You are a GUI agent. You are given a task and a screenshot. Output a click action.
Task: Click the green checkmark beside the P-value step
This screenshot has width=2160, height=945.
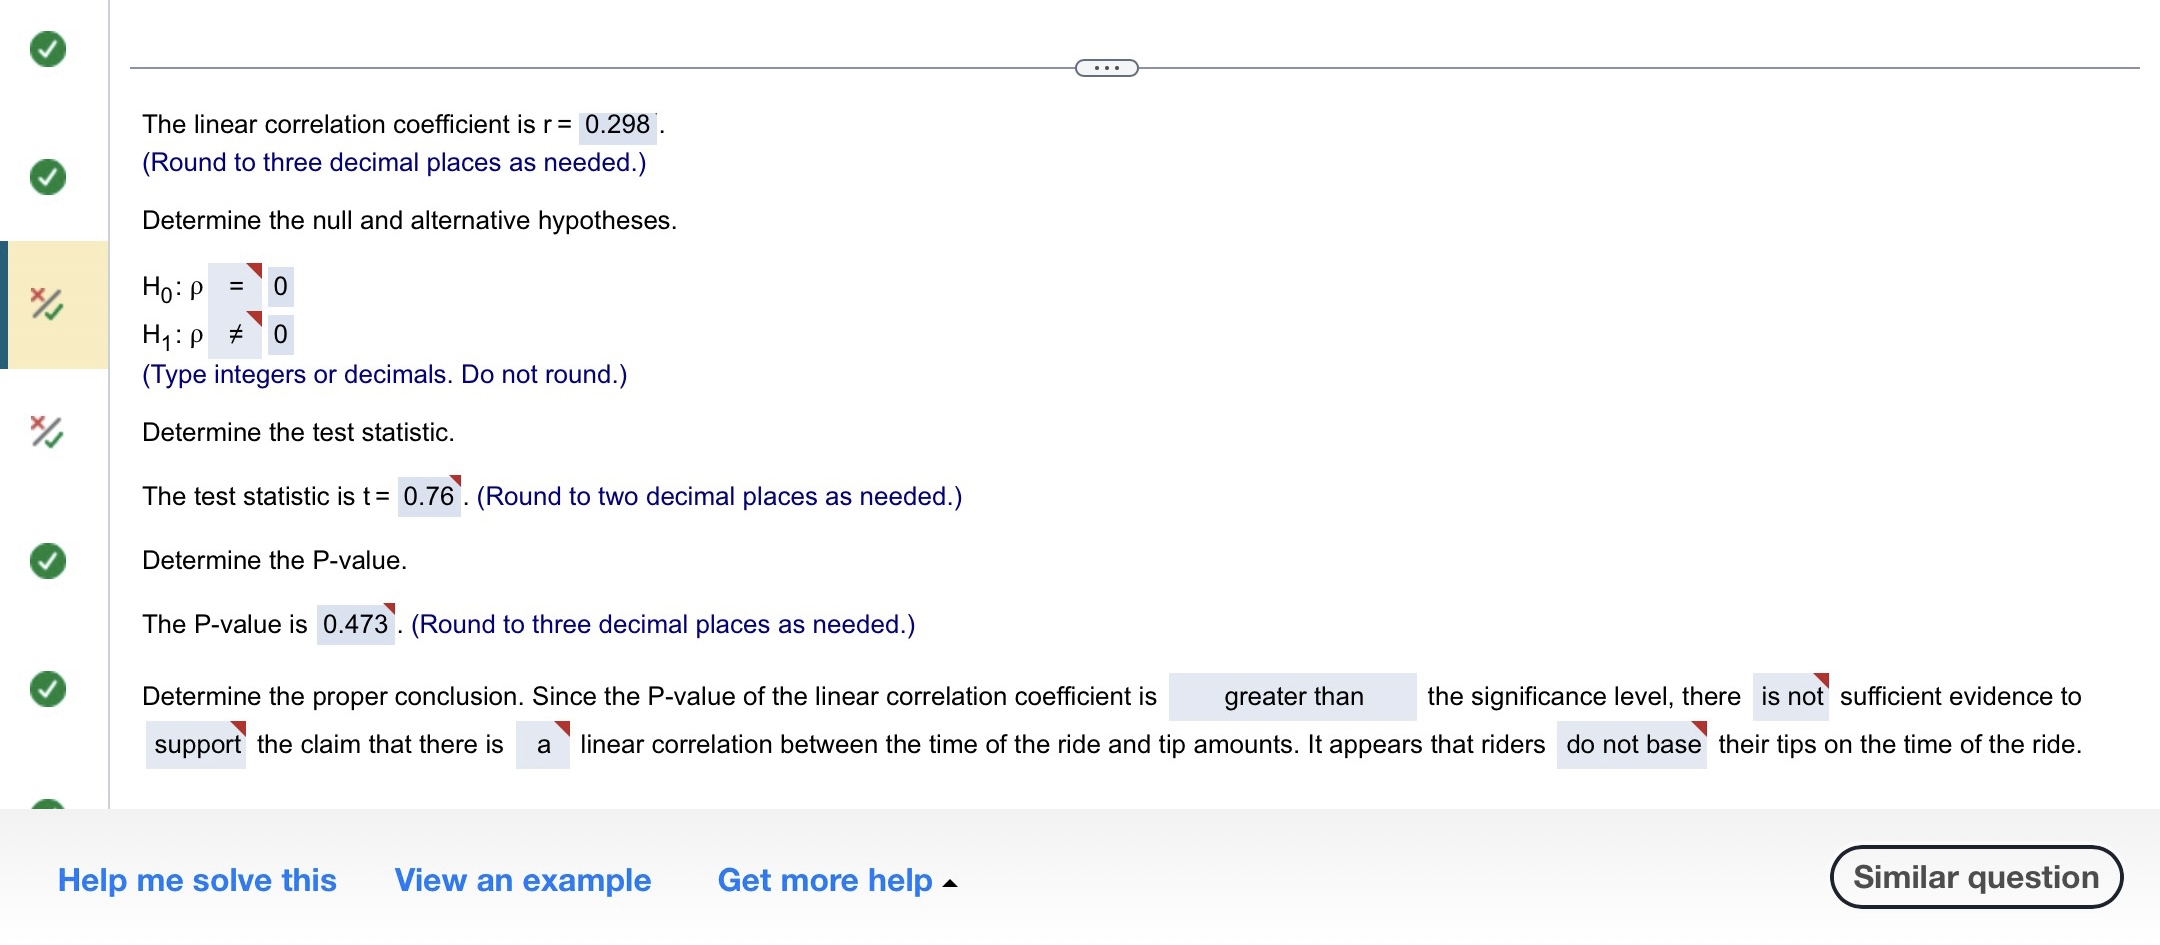tap(48, 560)
